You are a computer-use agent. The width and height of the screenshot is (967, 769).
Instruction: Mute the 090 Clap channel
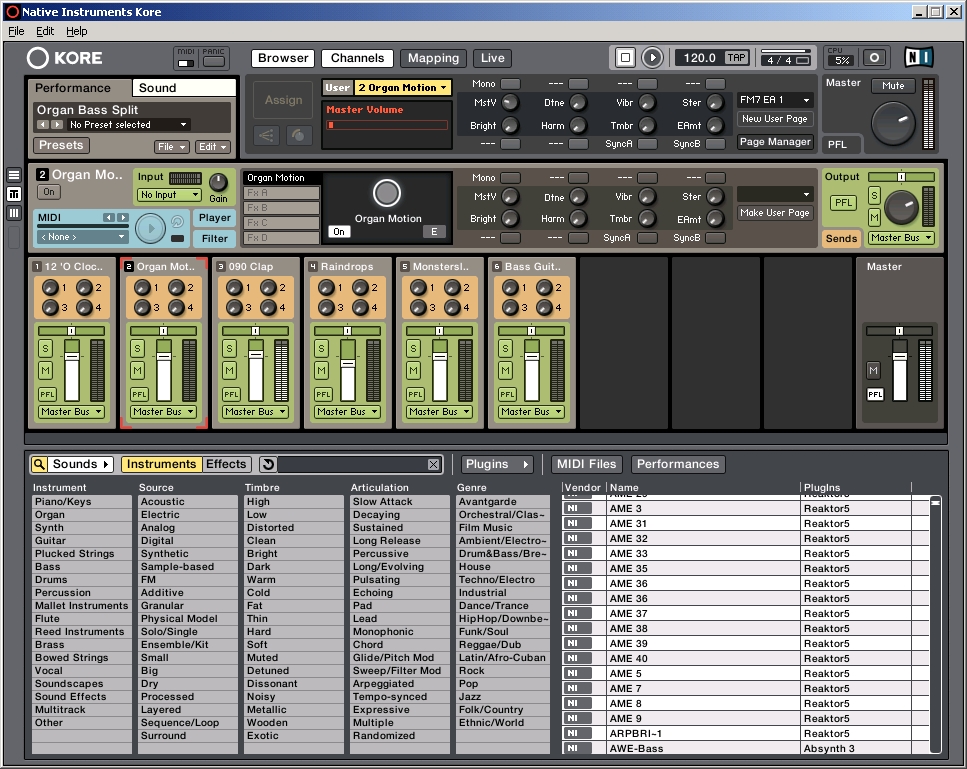229,371
